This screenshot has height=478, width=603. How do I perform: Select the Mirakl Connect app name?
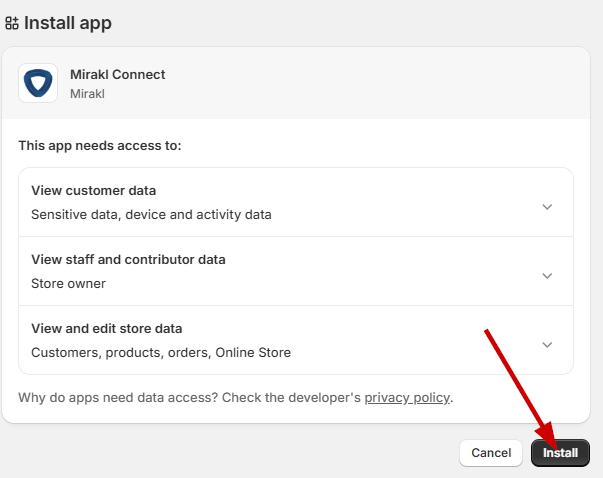(117, 75)
